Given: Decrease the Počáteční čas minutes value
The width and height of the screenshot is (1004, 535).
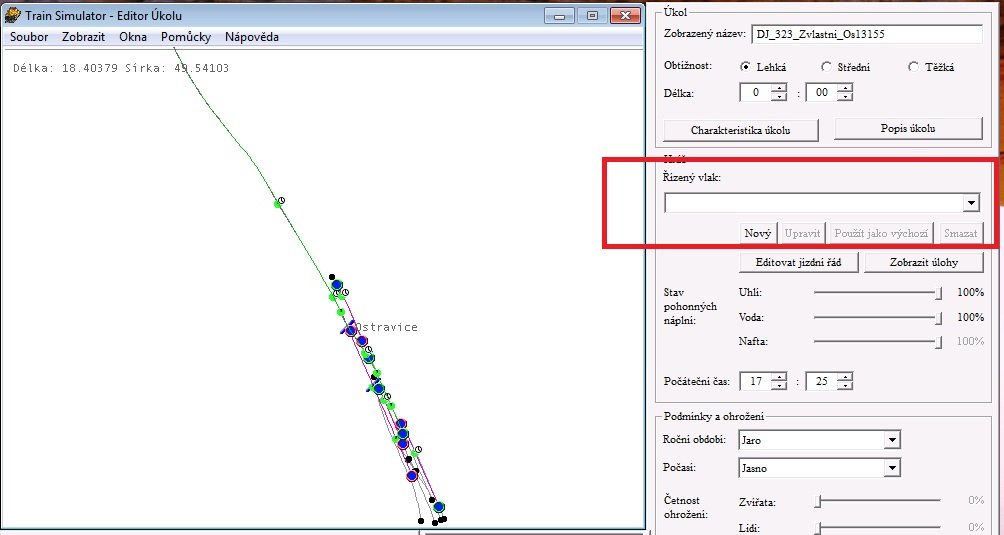Looking at the screenshot, I should tap(845, 386).
